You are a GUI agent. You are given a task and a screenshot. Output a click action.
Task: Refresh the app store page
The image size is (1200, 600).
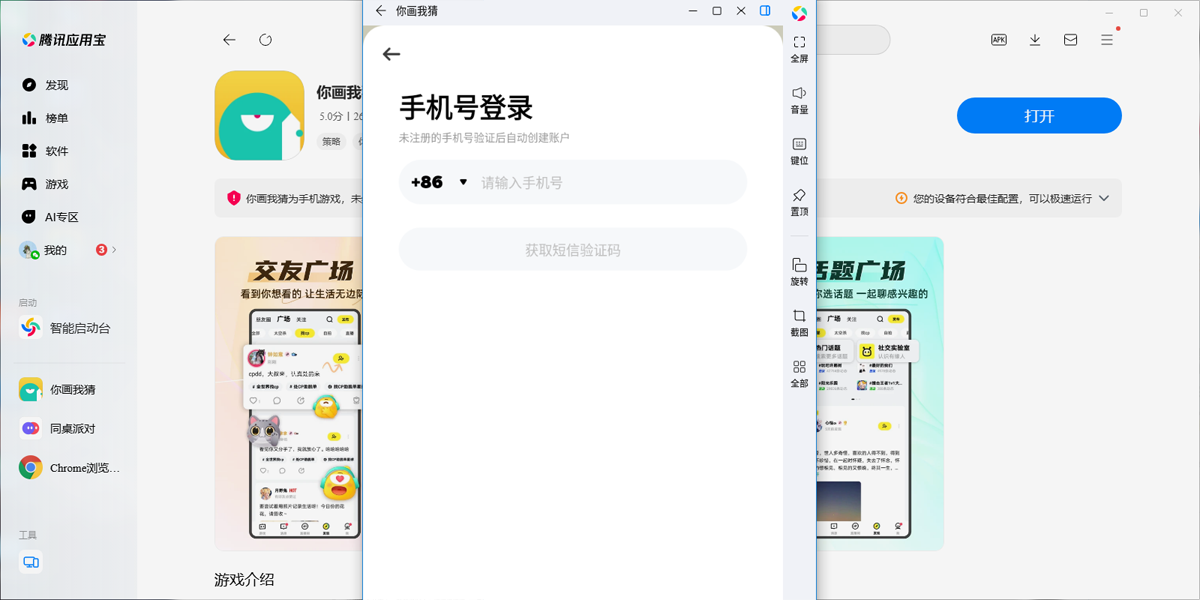[265, 40]
